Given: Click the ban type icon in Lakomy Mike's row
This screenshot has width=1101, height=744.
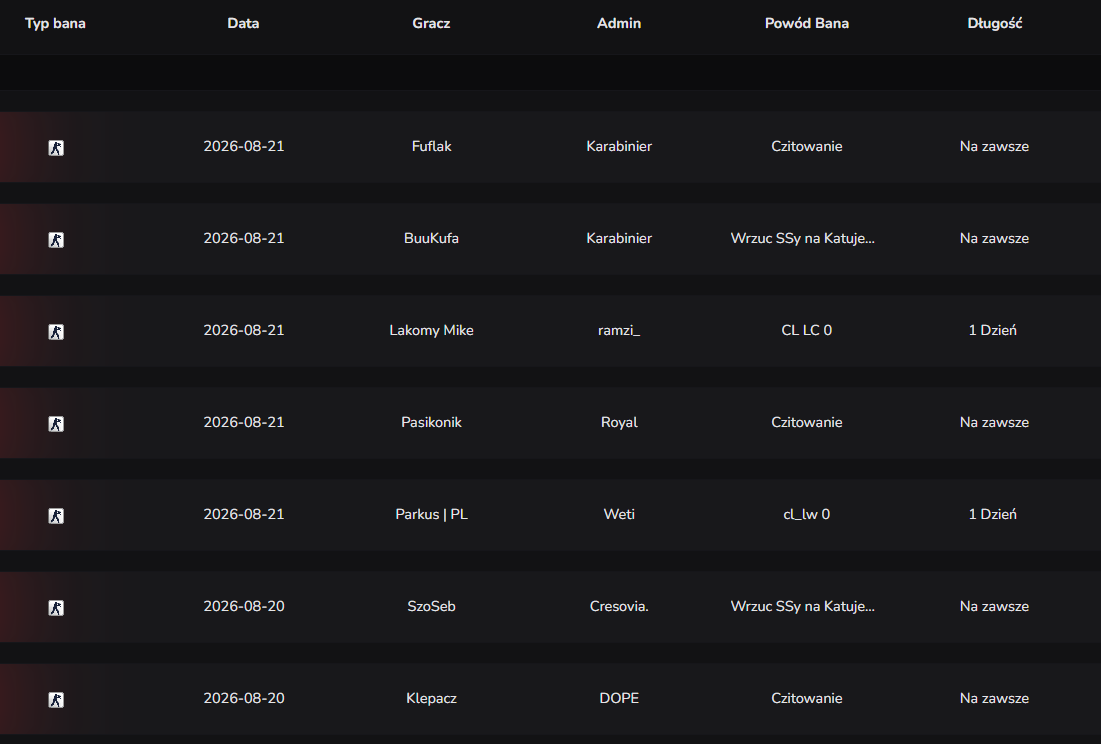Looking at the screenshot, I should click(56, 331).
